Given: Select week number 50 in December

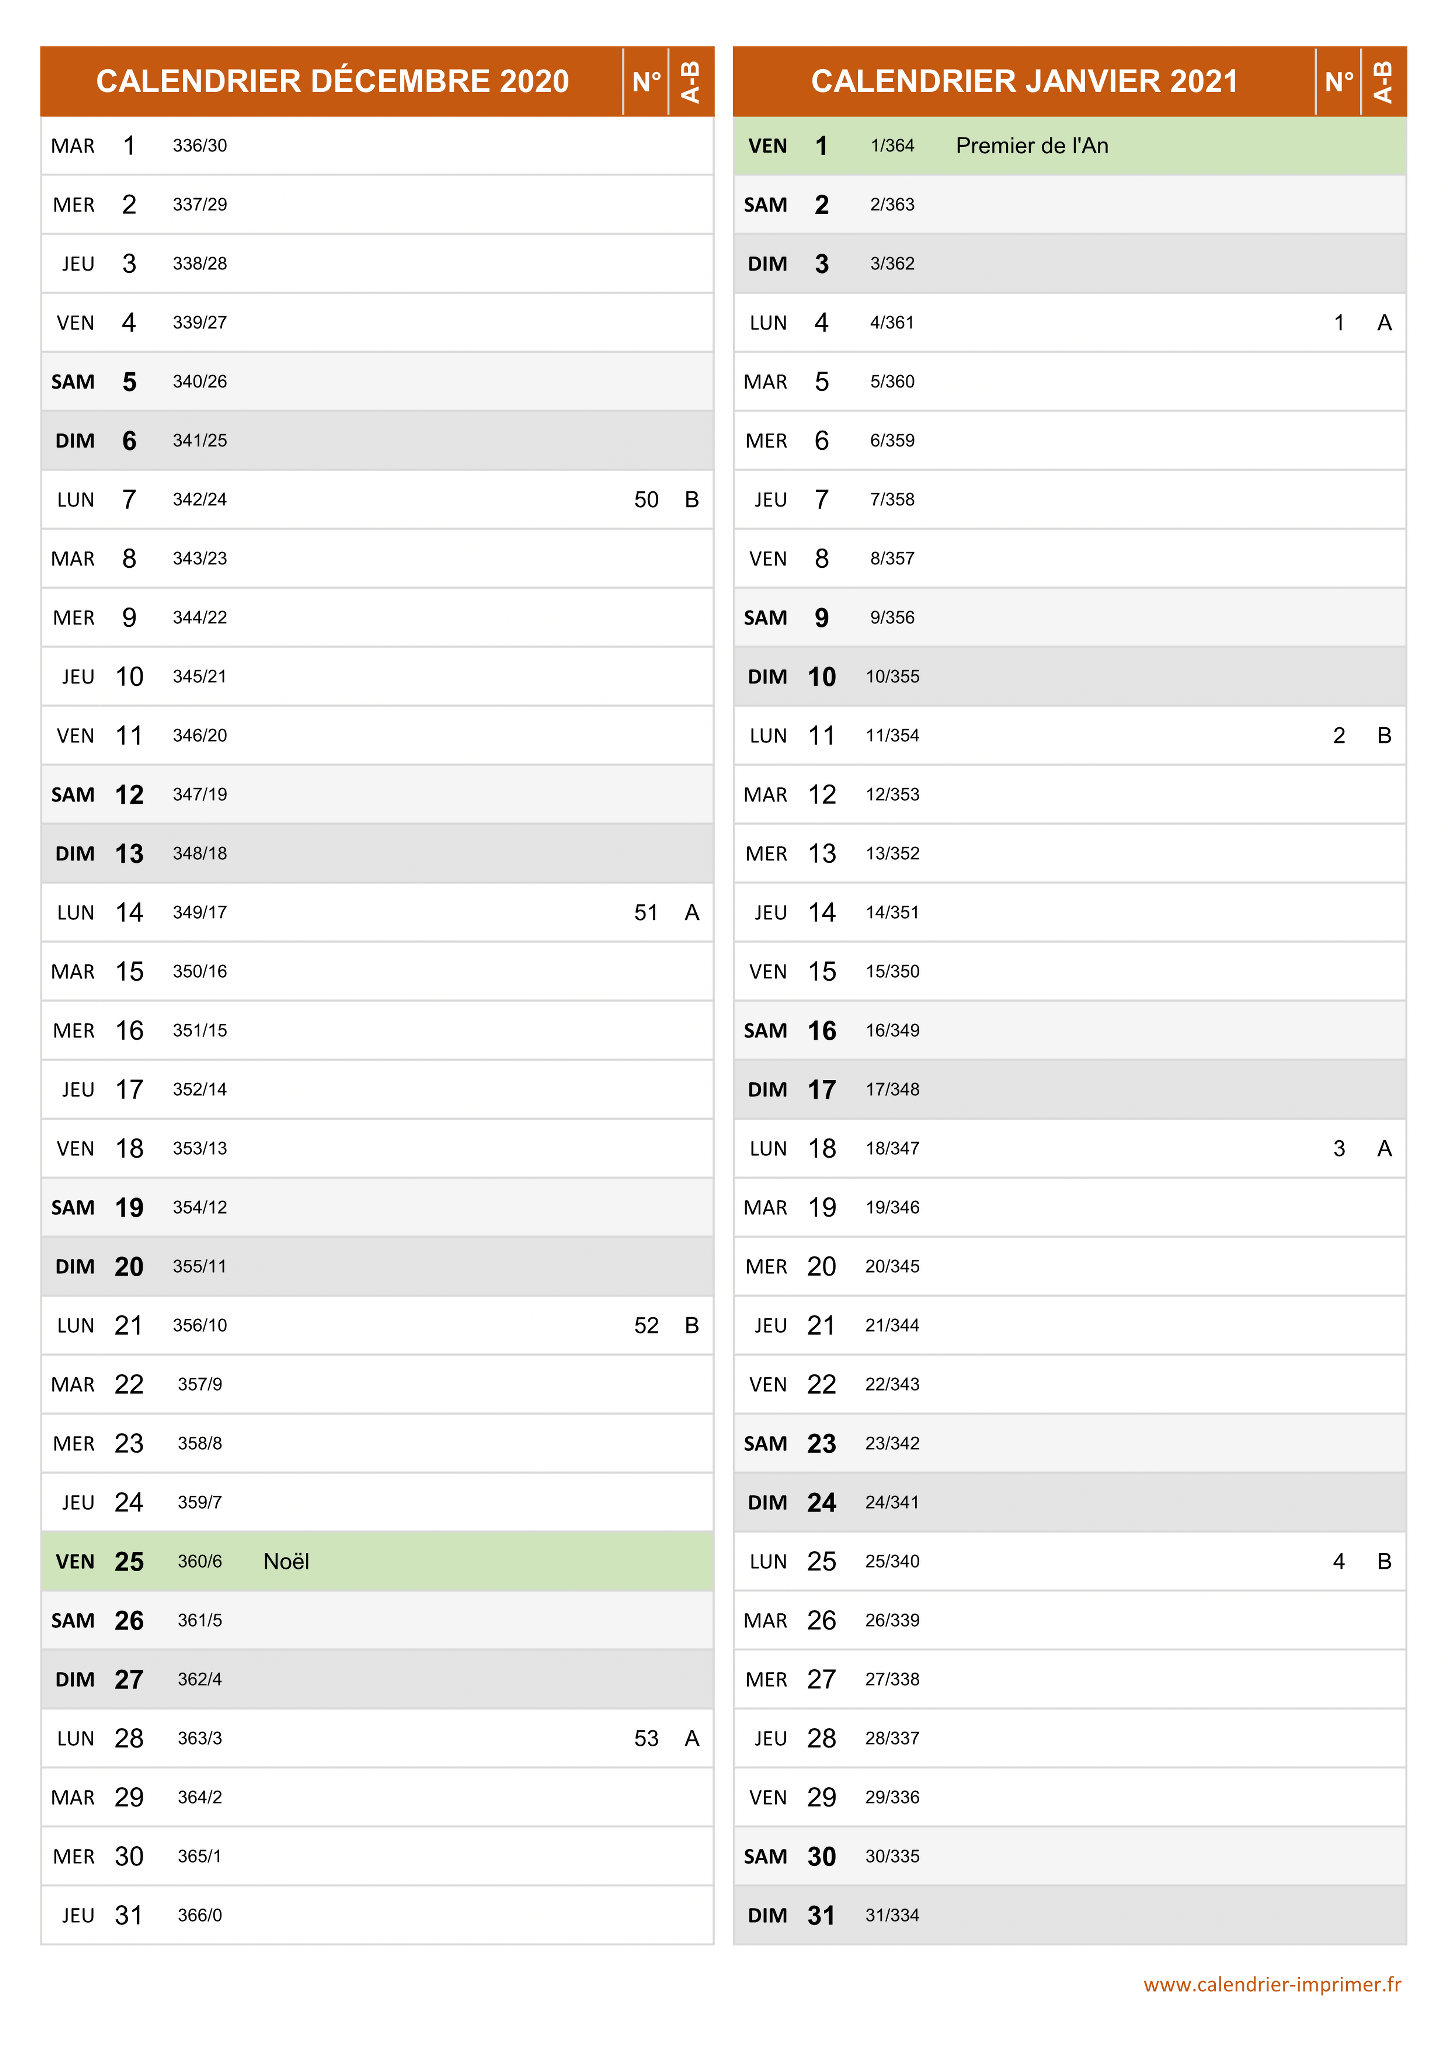Looking at the screenshot, I should tap(646, 500).
